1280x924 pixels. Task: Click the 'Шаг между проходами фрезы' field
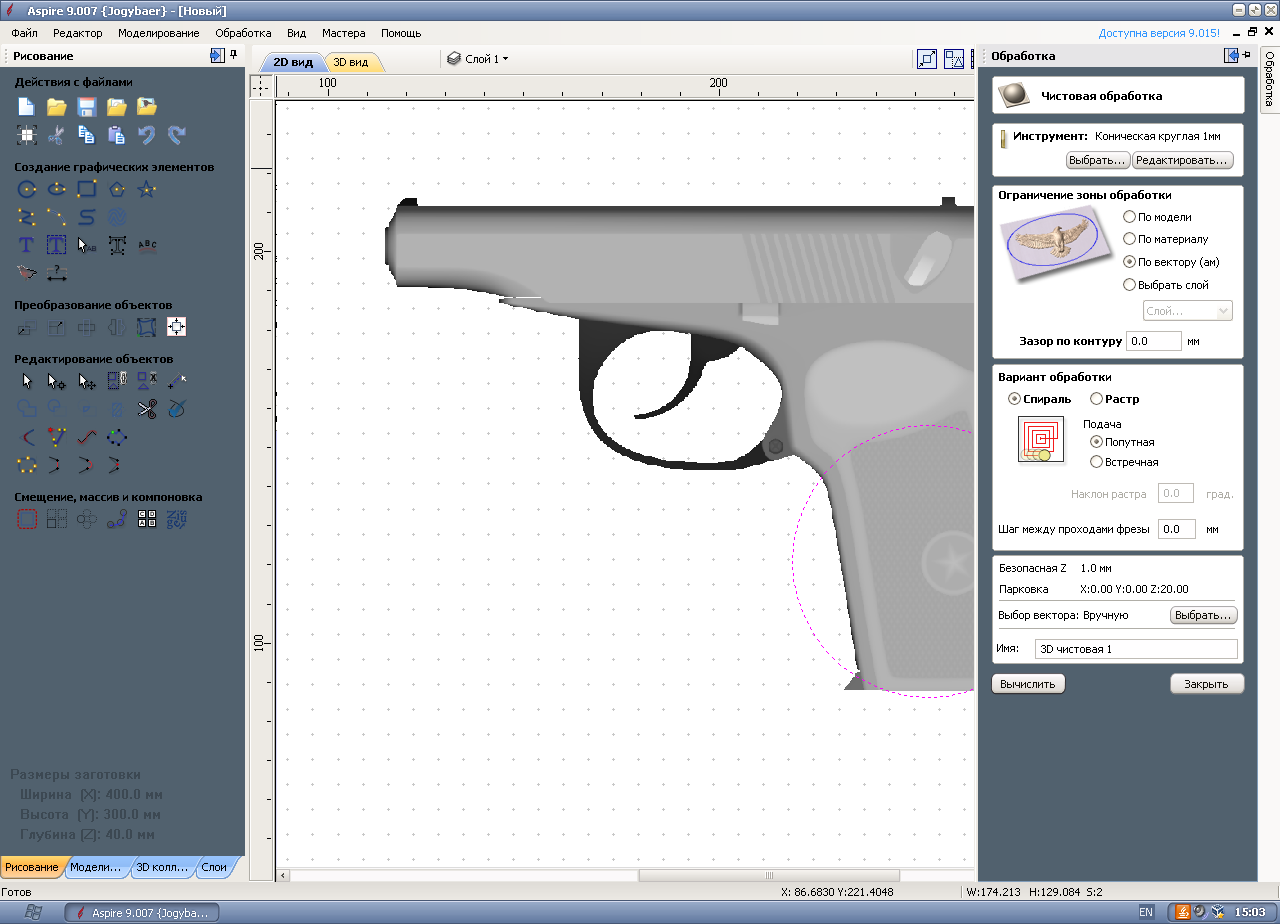click(x=1177, y=529)
